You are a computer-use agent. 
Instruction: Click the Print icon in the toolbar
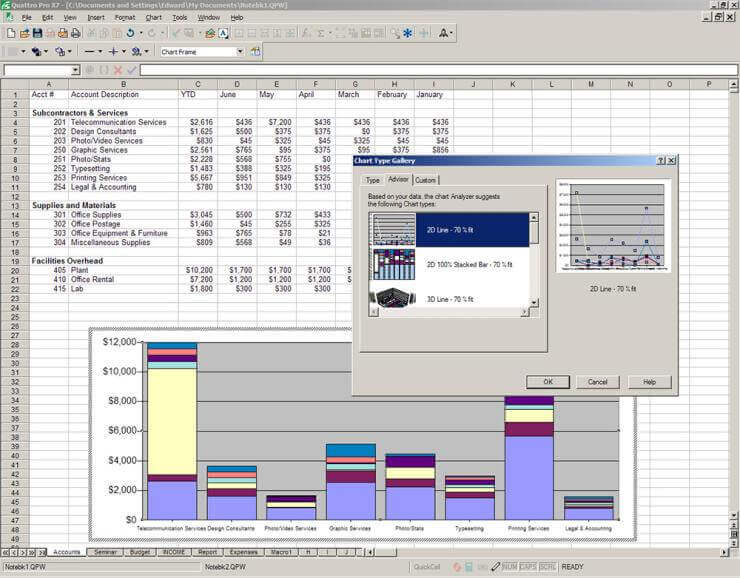(76, 33)
